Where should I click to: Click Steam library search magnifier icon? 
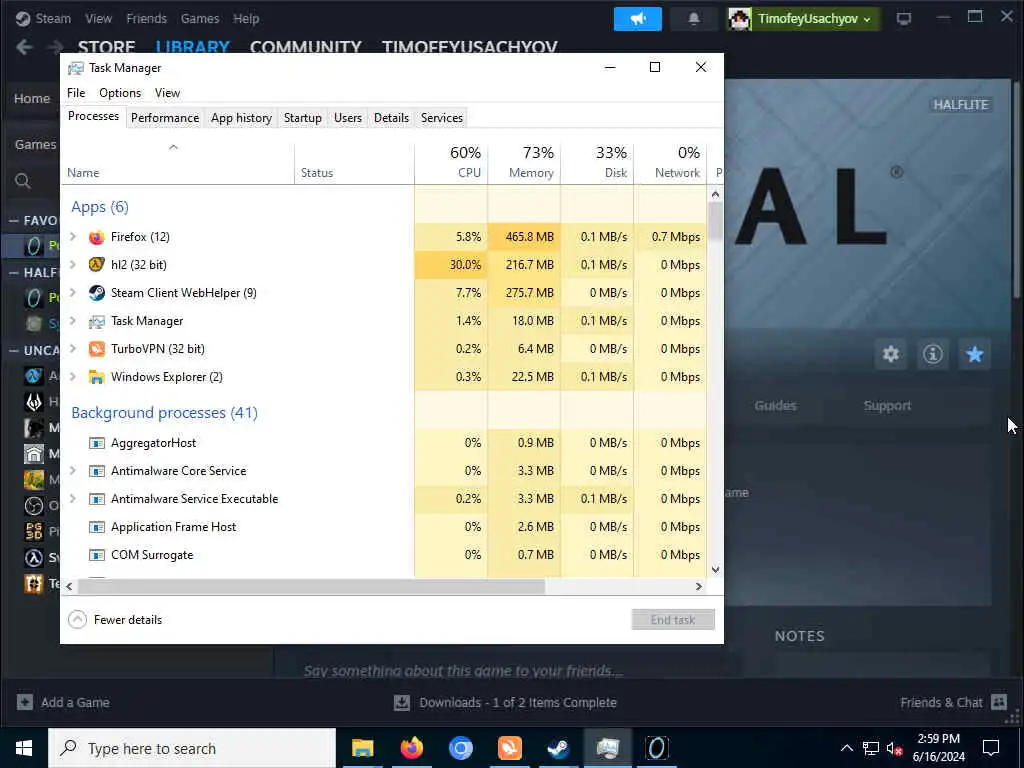(23, 181)
